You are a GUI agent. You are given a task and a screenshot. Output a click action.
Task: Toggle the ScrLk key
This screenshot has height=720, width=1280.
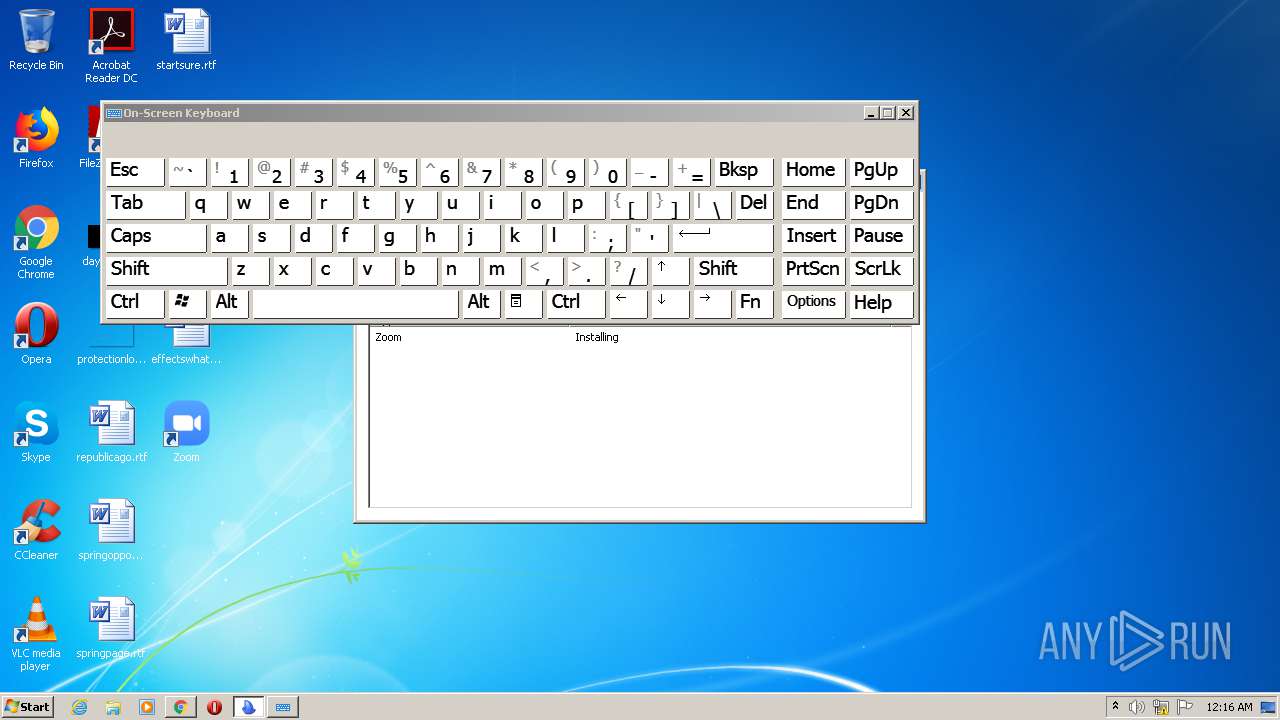881,269
